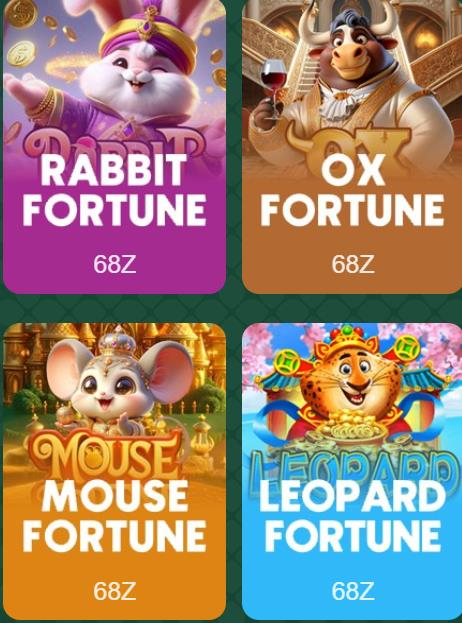Click the red wine glass held by ox
Image resolution: width=462 pixels, height=623 pixels.
(273, 88)
